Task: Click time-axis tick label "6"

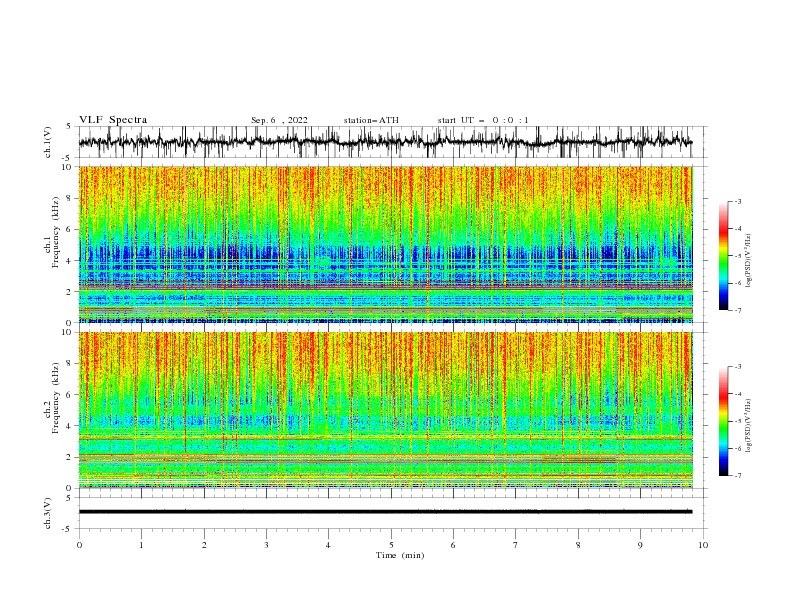Action: click(453, 545)
